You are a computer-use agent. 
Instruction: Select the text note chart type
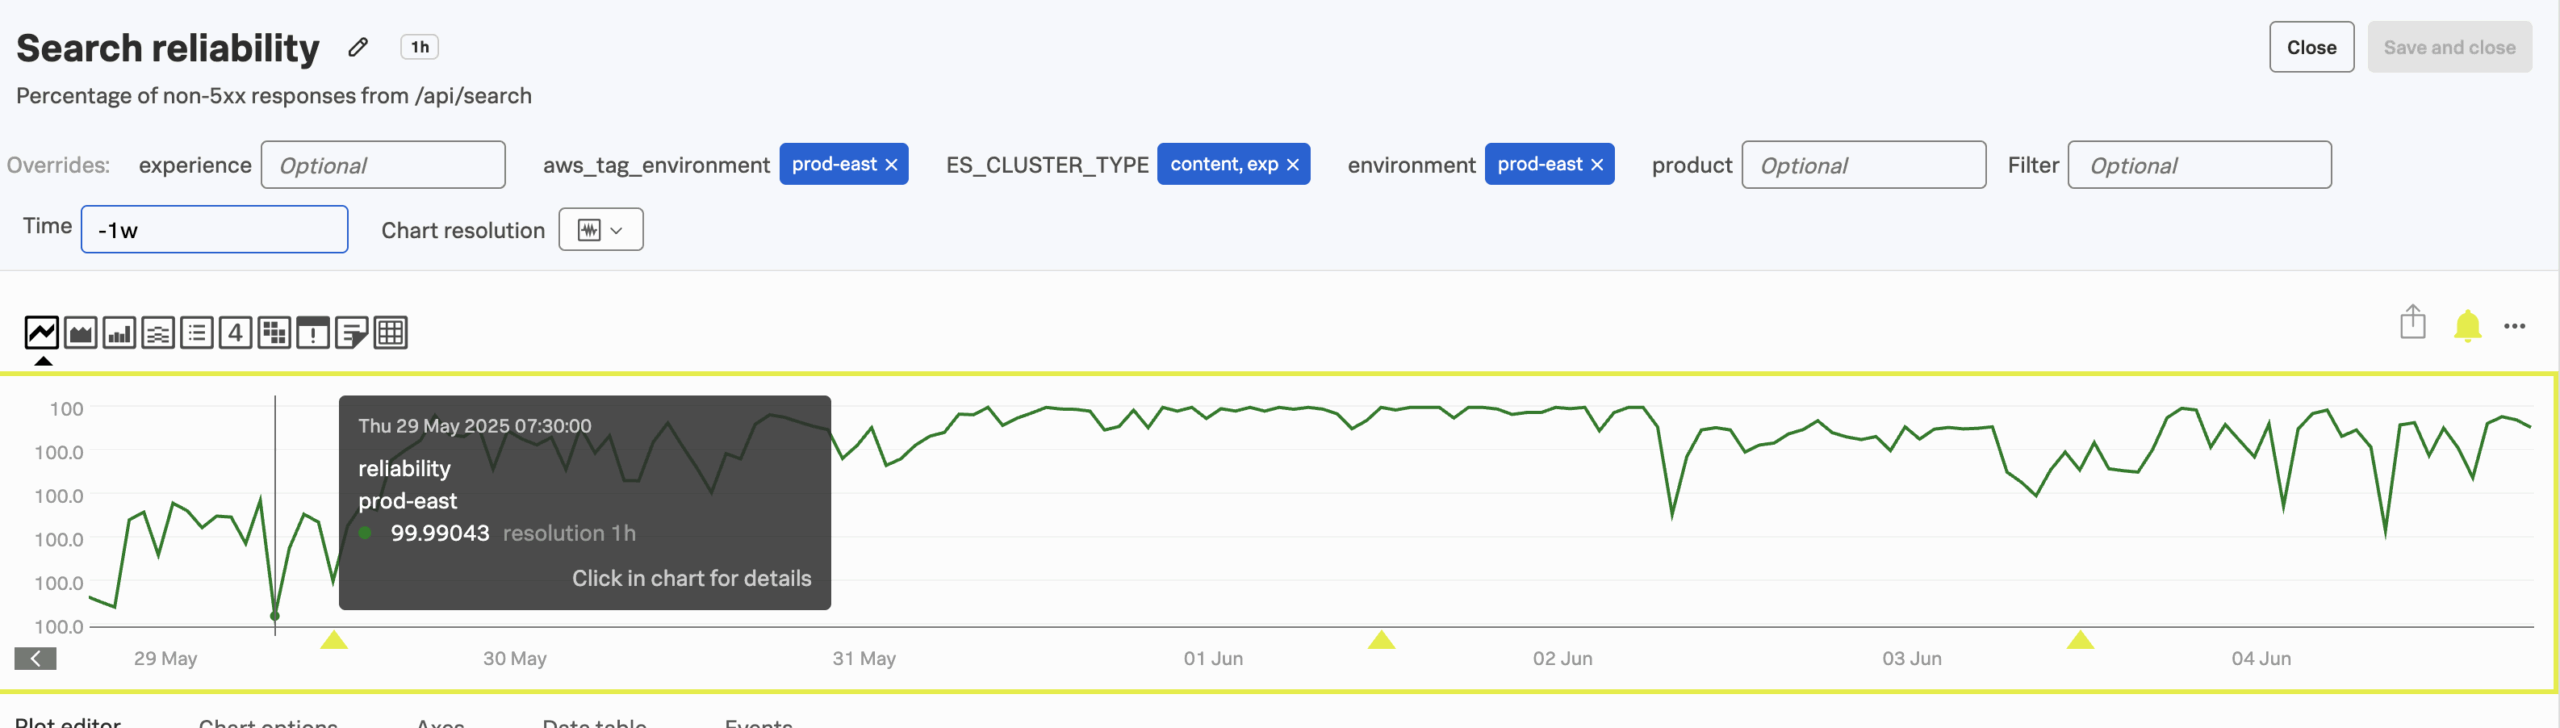[351, 332]
